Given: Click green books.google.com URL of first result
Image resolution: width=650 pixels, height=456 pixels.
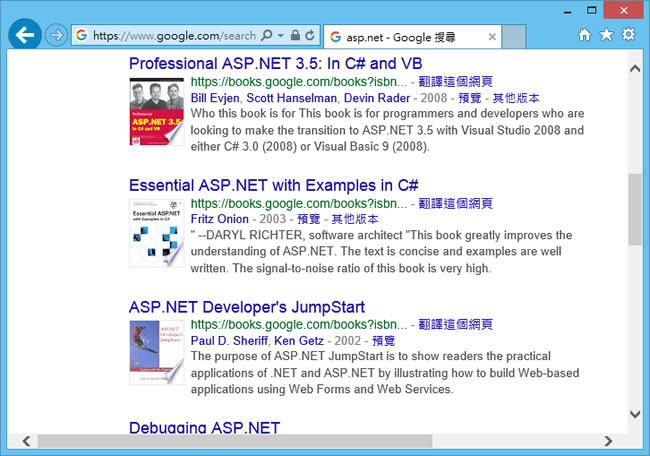Looking at the screenshot, I should pos(299,82).
